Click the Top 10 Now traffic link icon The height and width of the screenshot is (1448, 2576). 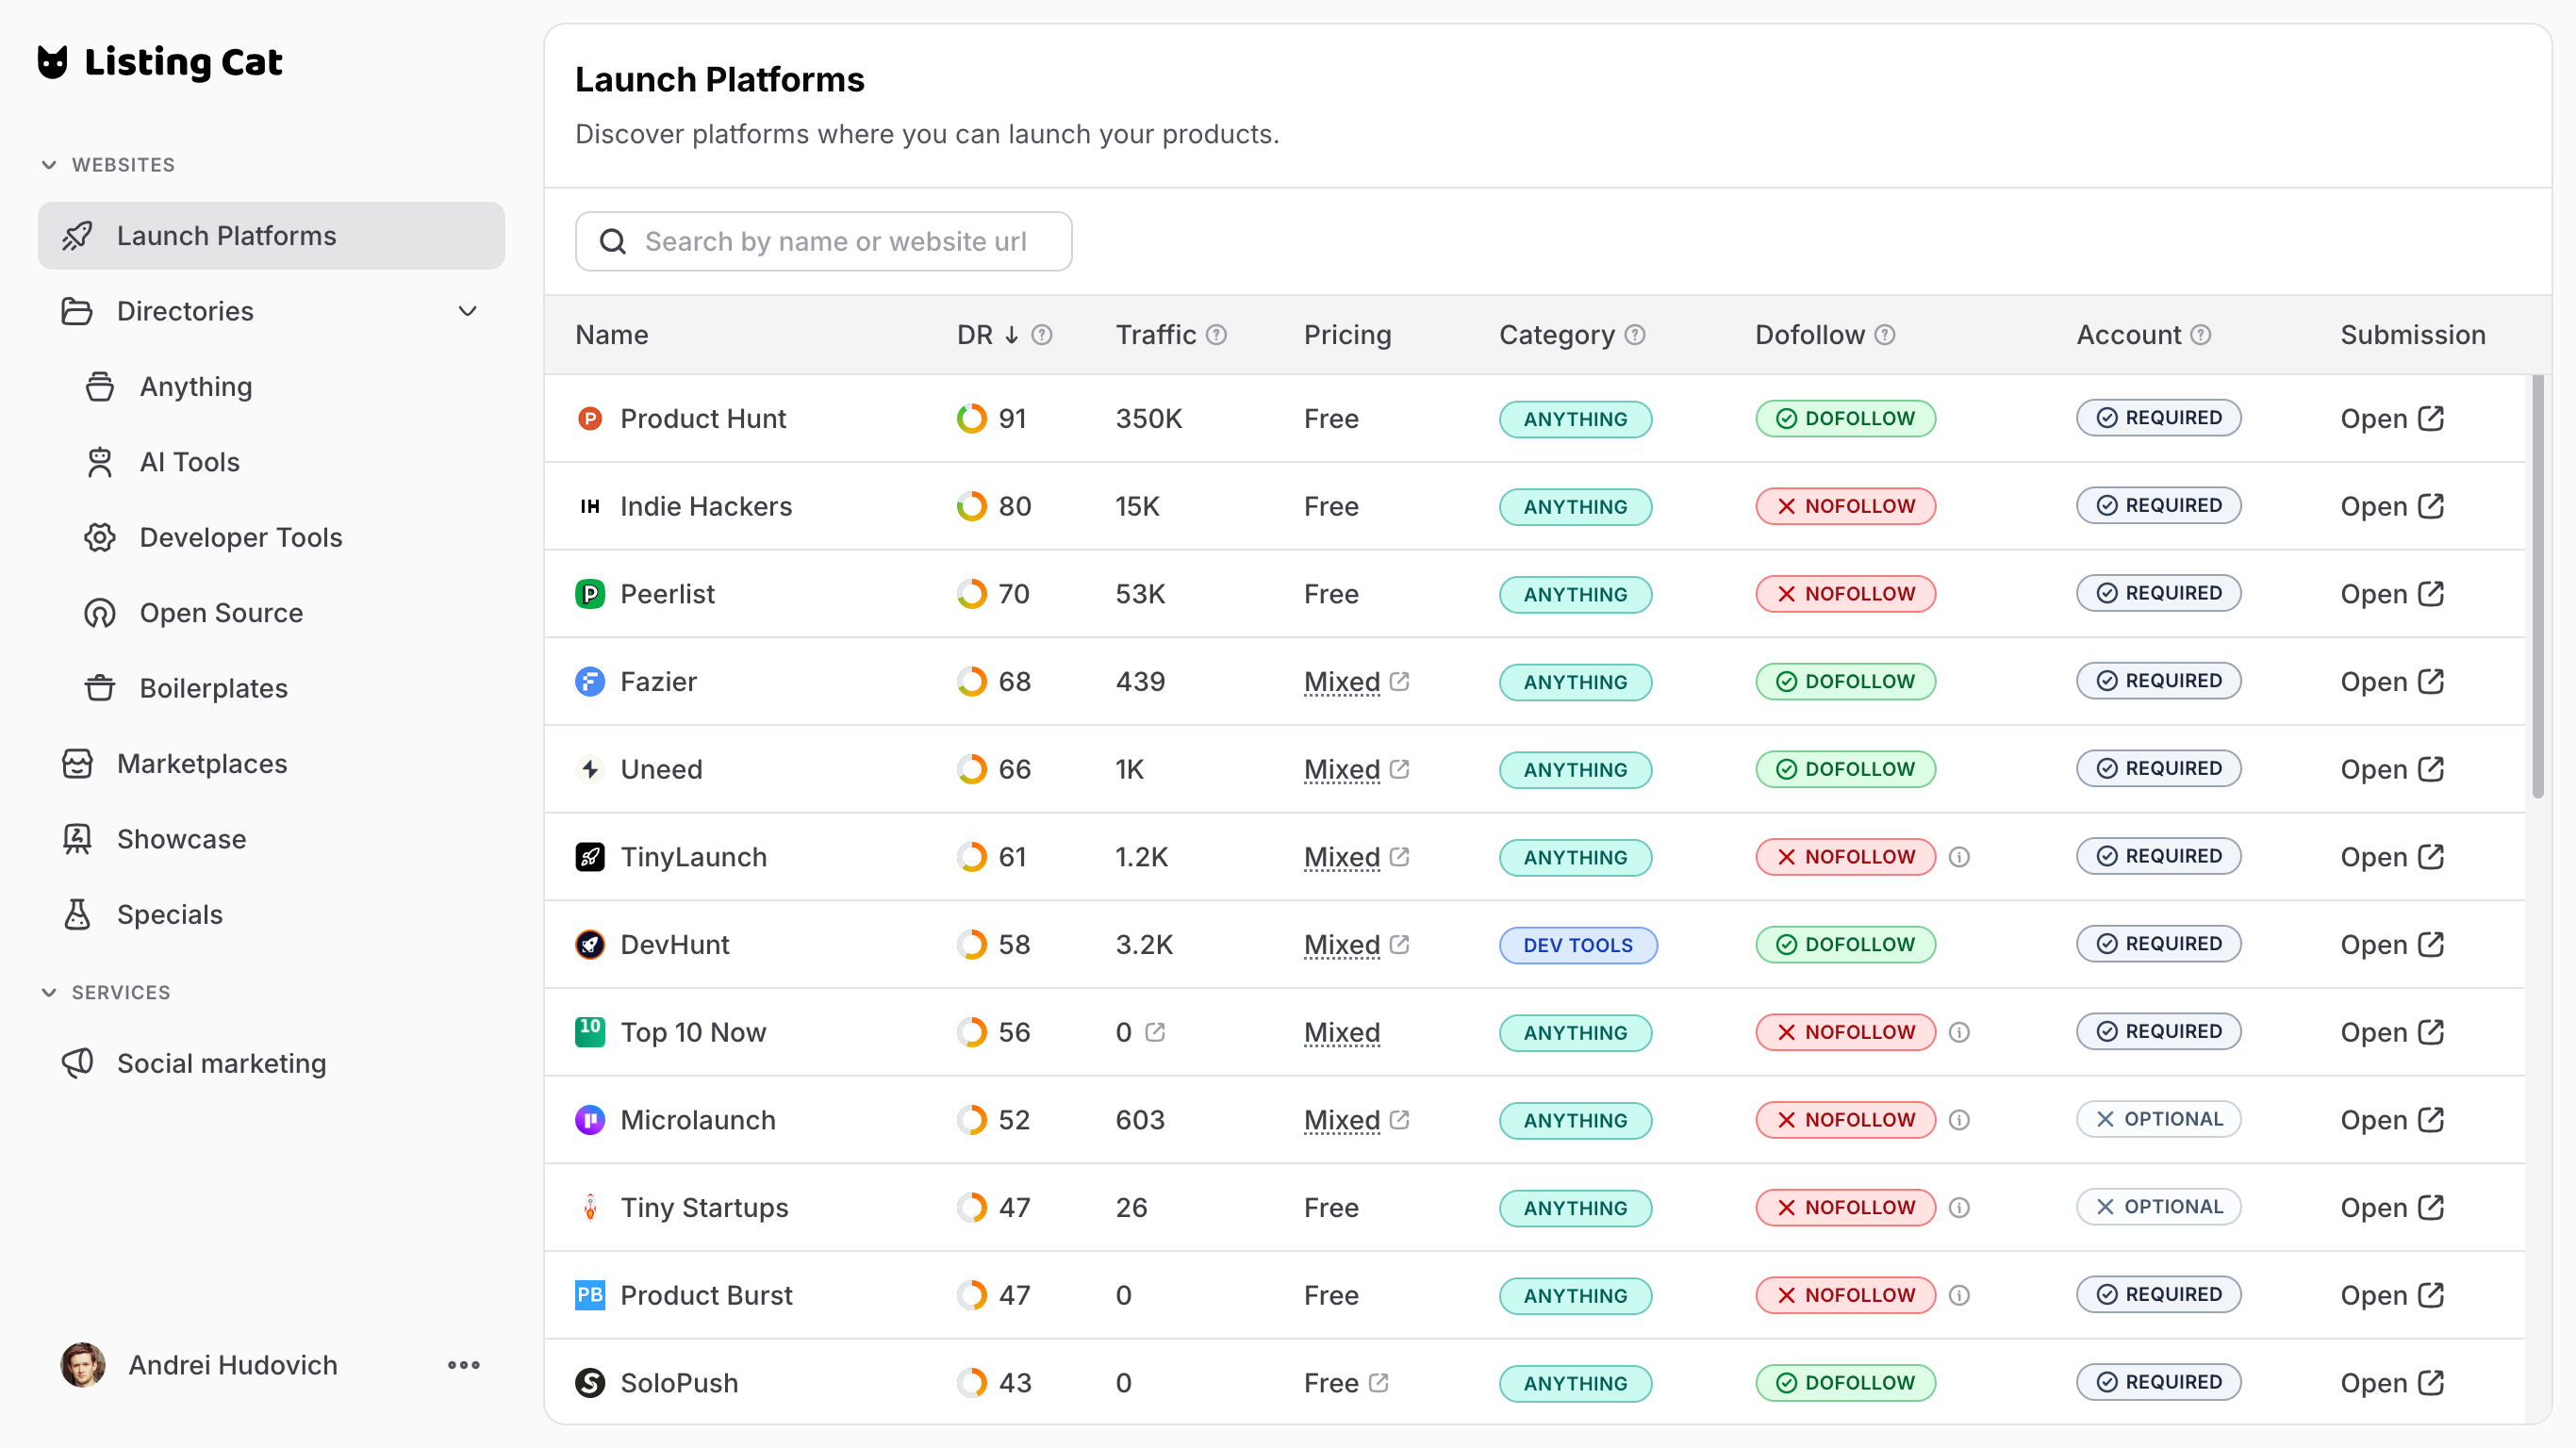[x=1155, y=1032]
